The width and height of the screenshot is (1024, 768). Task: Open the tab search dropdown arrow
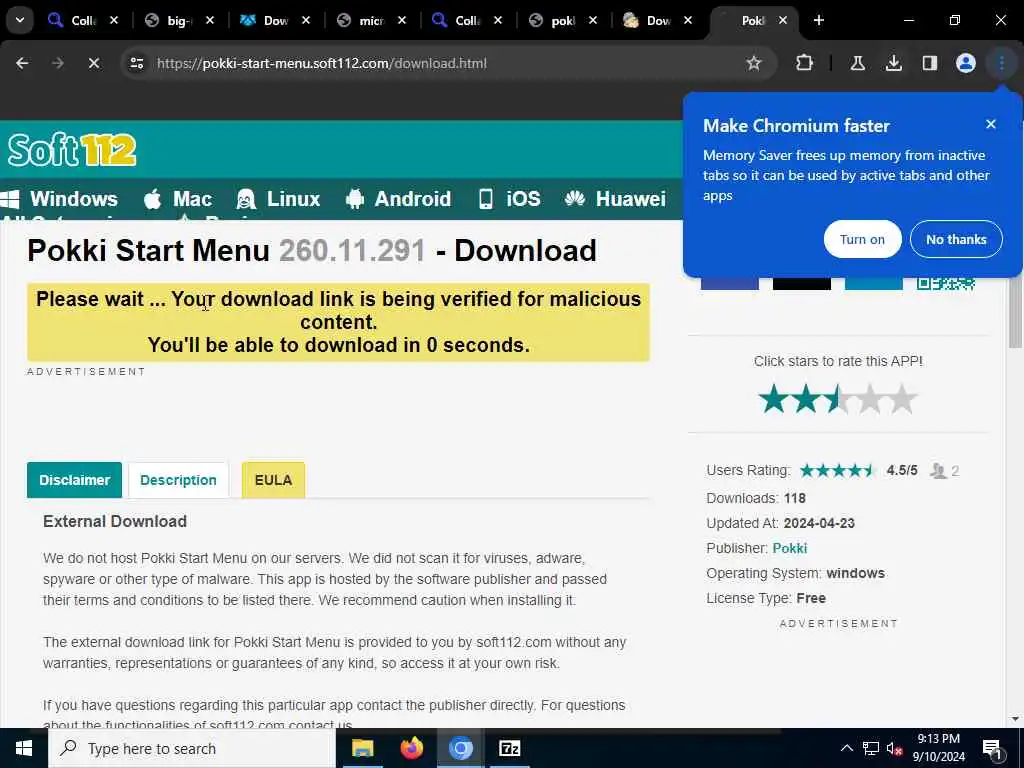tap(20, 20)
